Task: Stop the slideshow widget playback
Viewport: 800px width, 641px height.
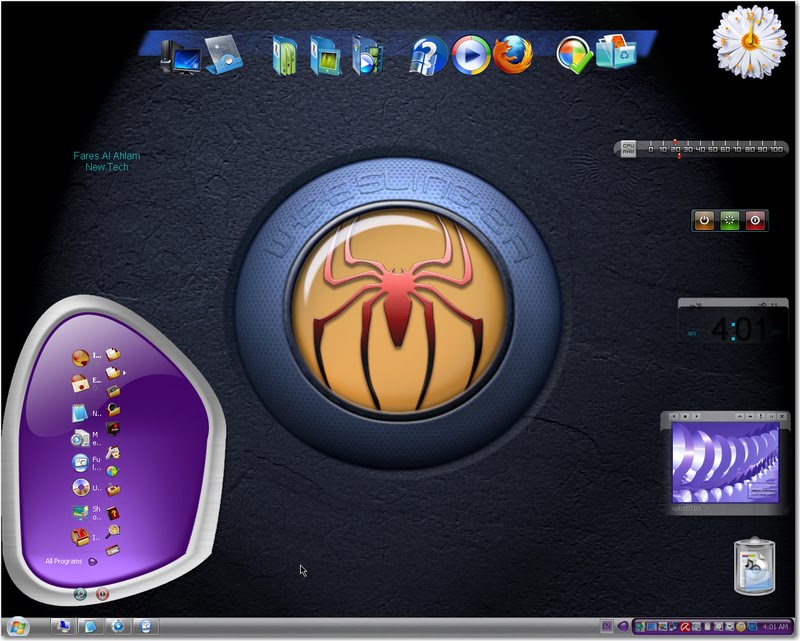Action: tap(685, 416)
